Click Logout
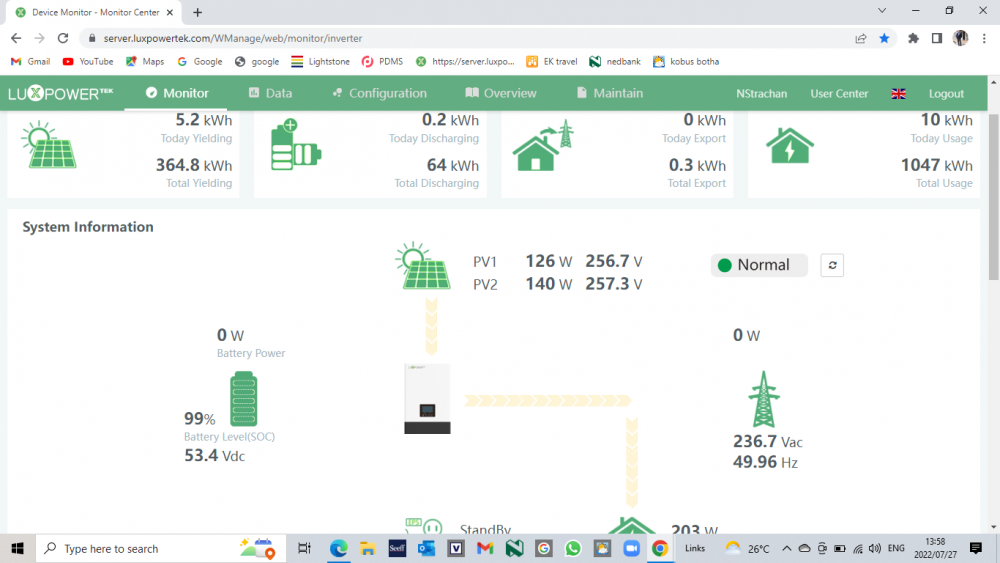 tap(946, 94)
